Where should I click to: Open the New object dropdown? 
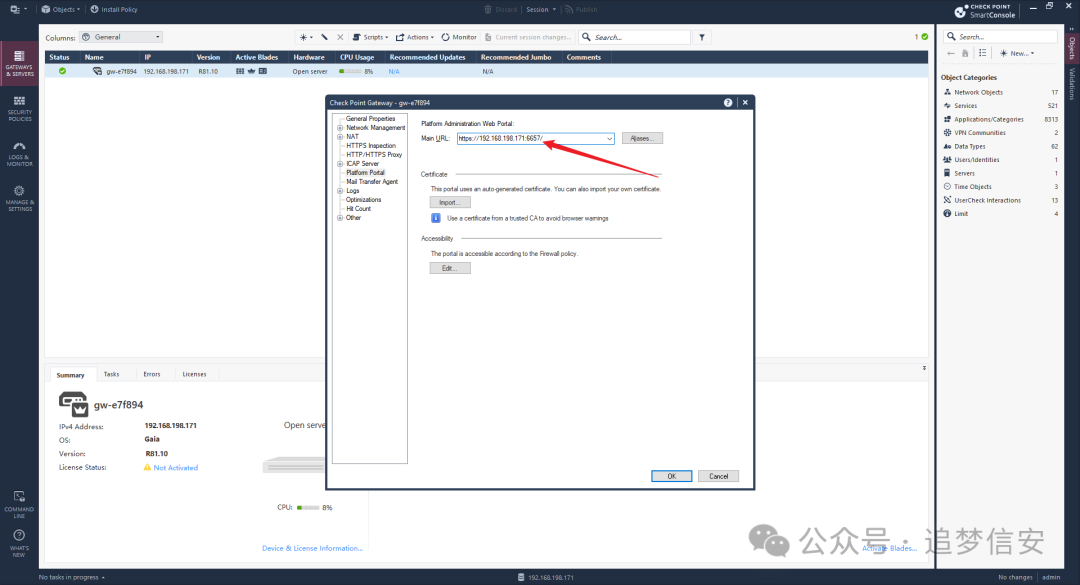coord(1017,53)
